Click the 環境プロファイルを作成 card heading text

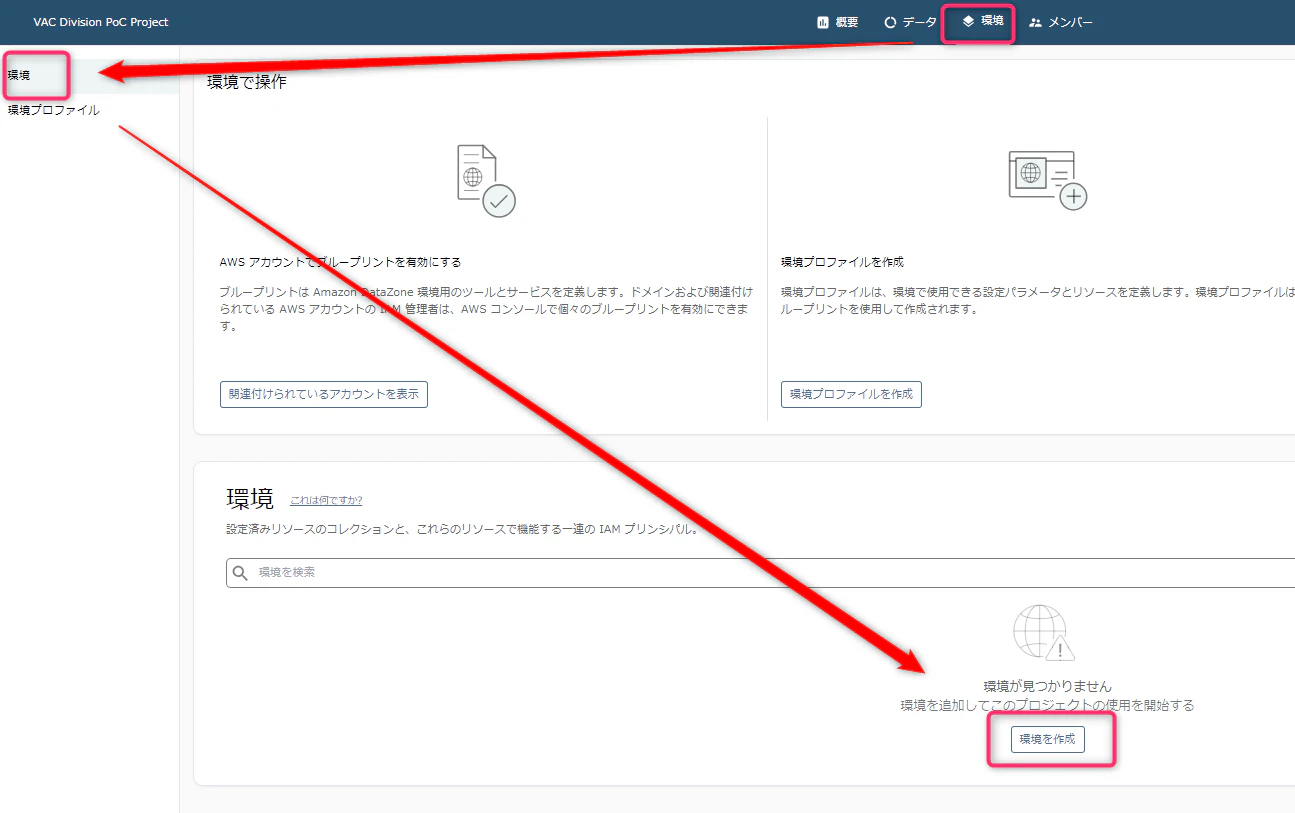point(842,262)
